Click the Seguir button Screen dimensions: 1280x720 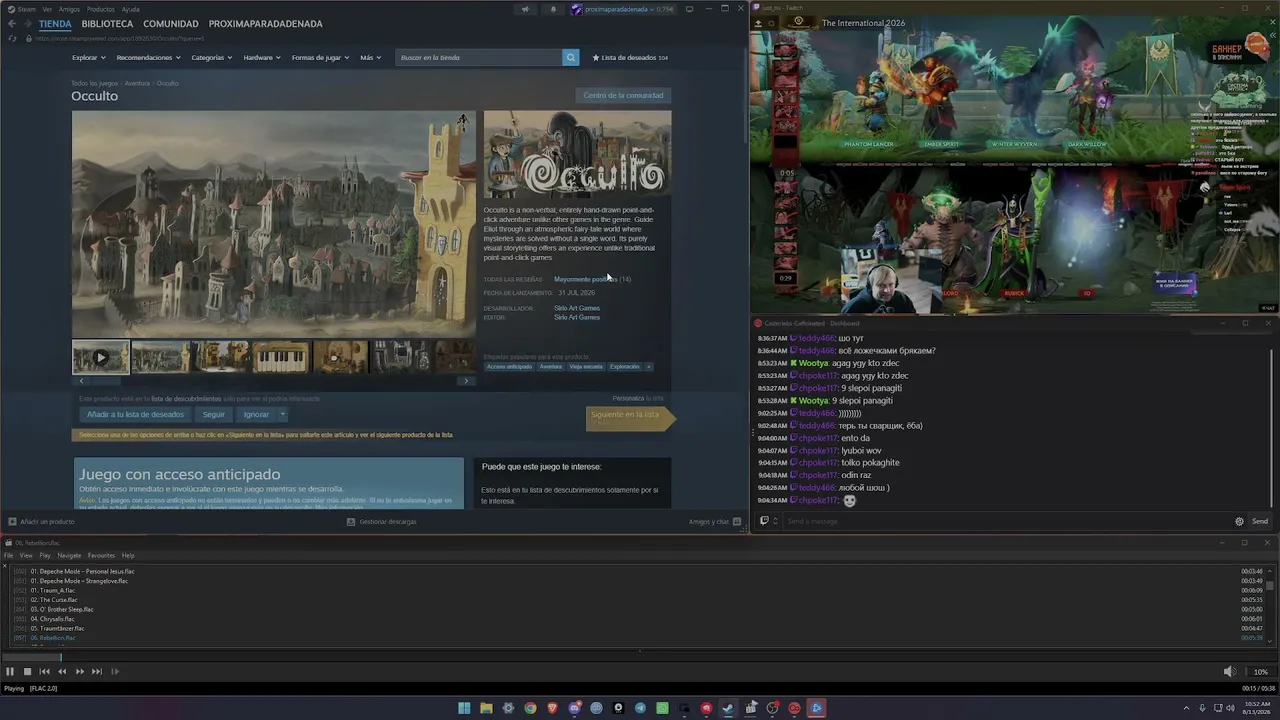[214, 414]
